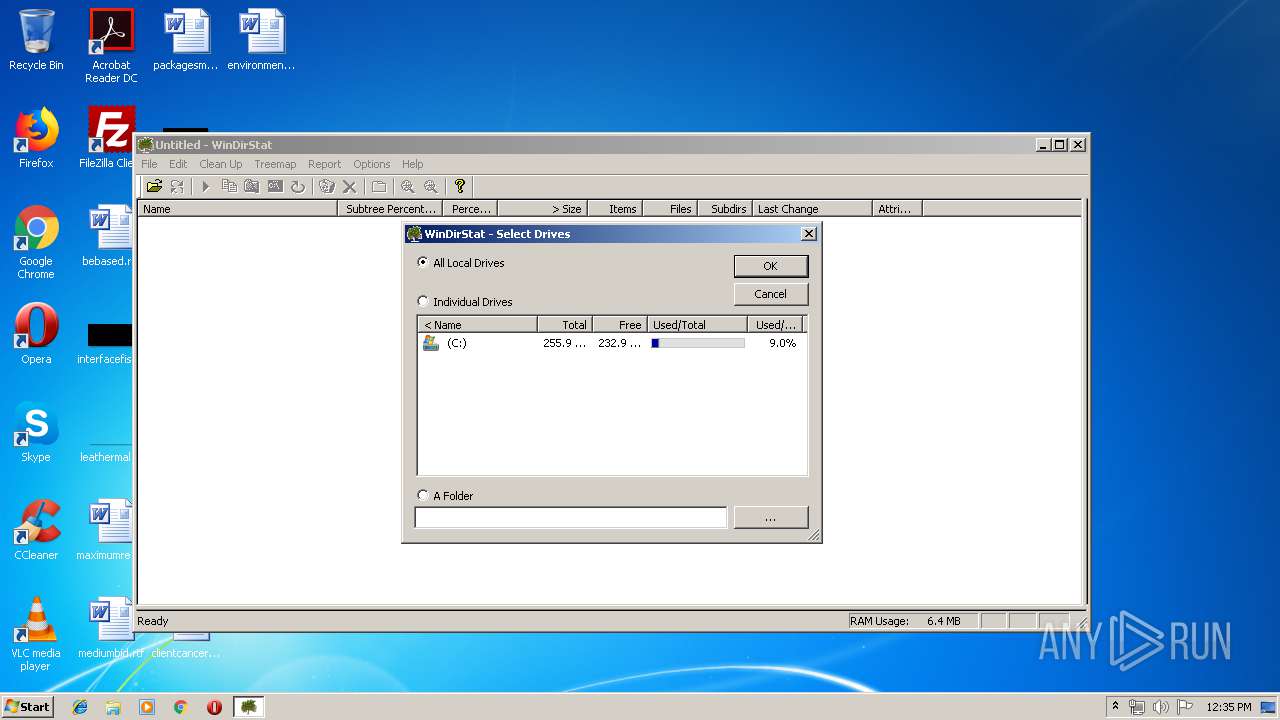Open the Report menu
The image size is (1280, 720).
[324, 164]
